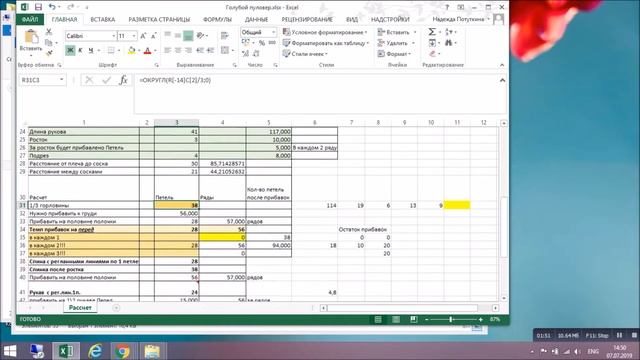The height and width of the screenshot is (360, 640).
Task: Click the Формат cells button
Action: (394, 54)
